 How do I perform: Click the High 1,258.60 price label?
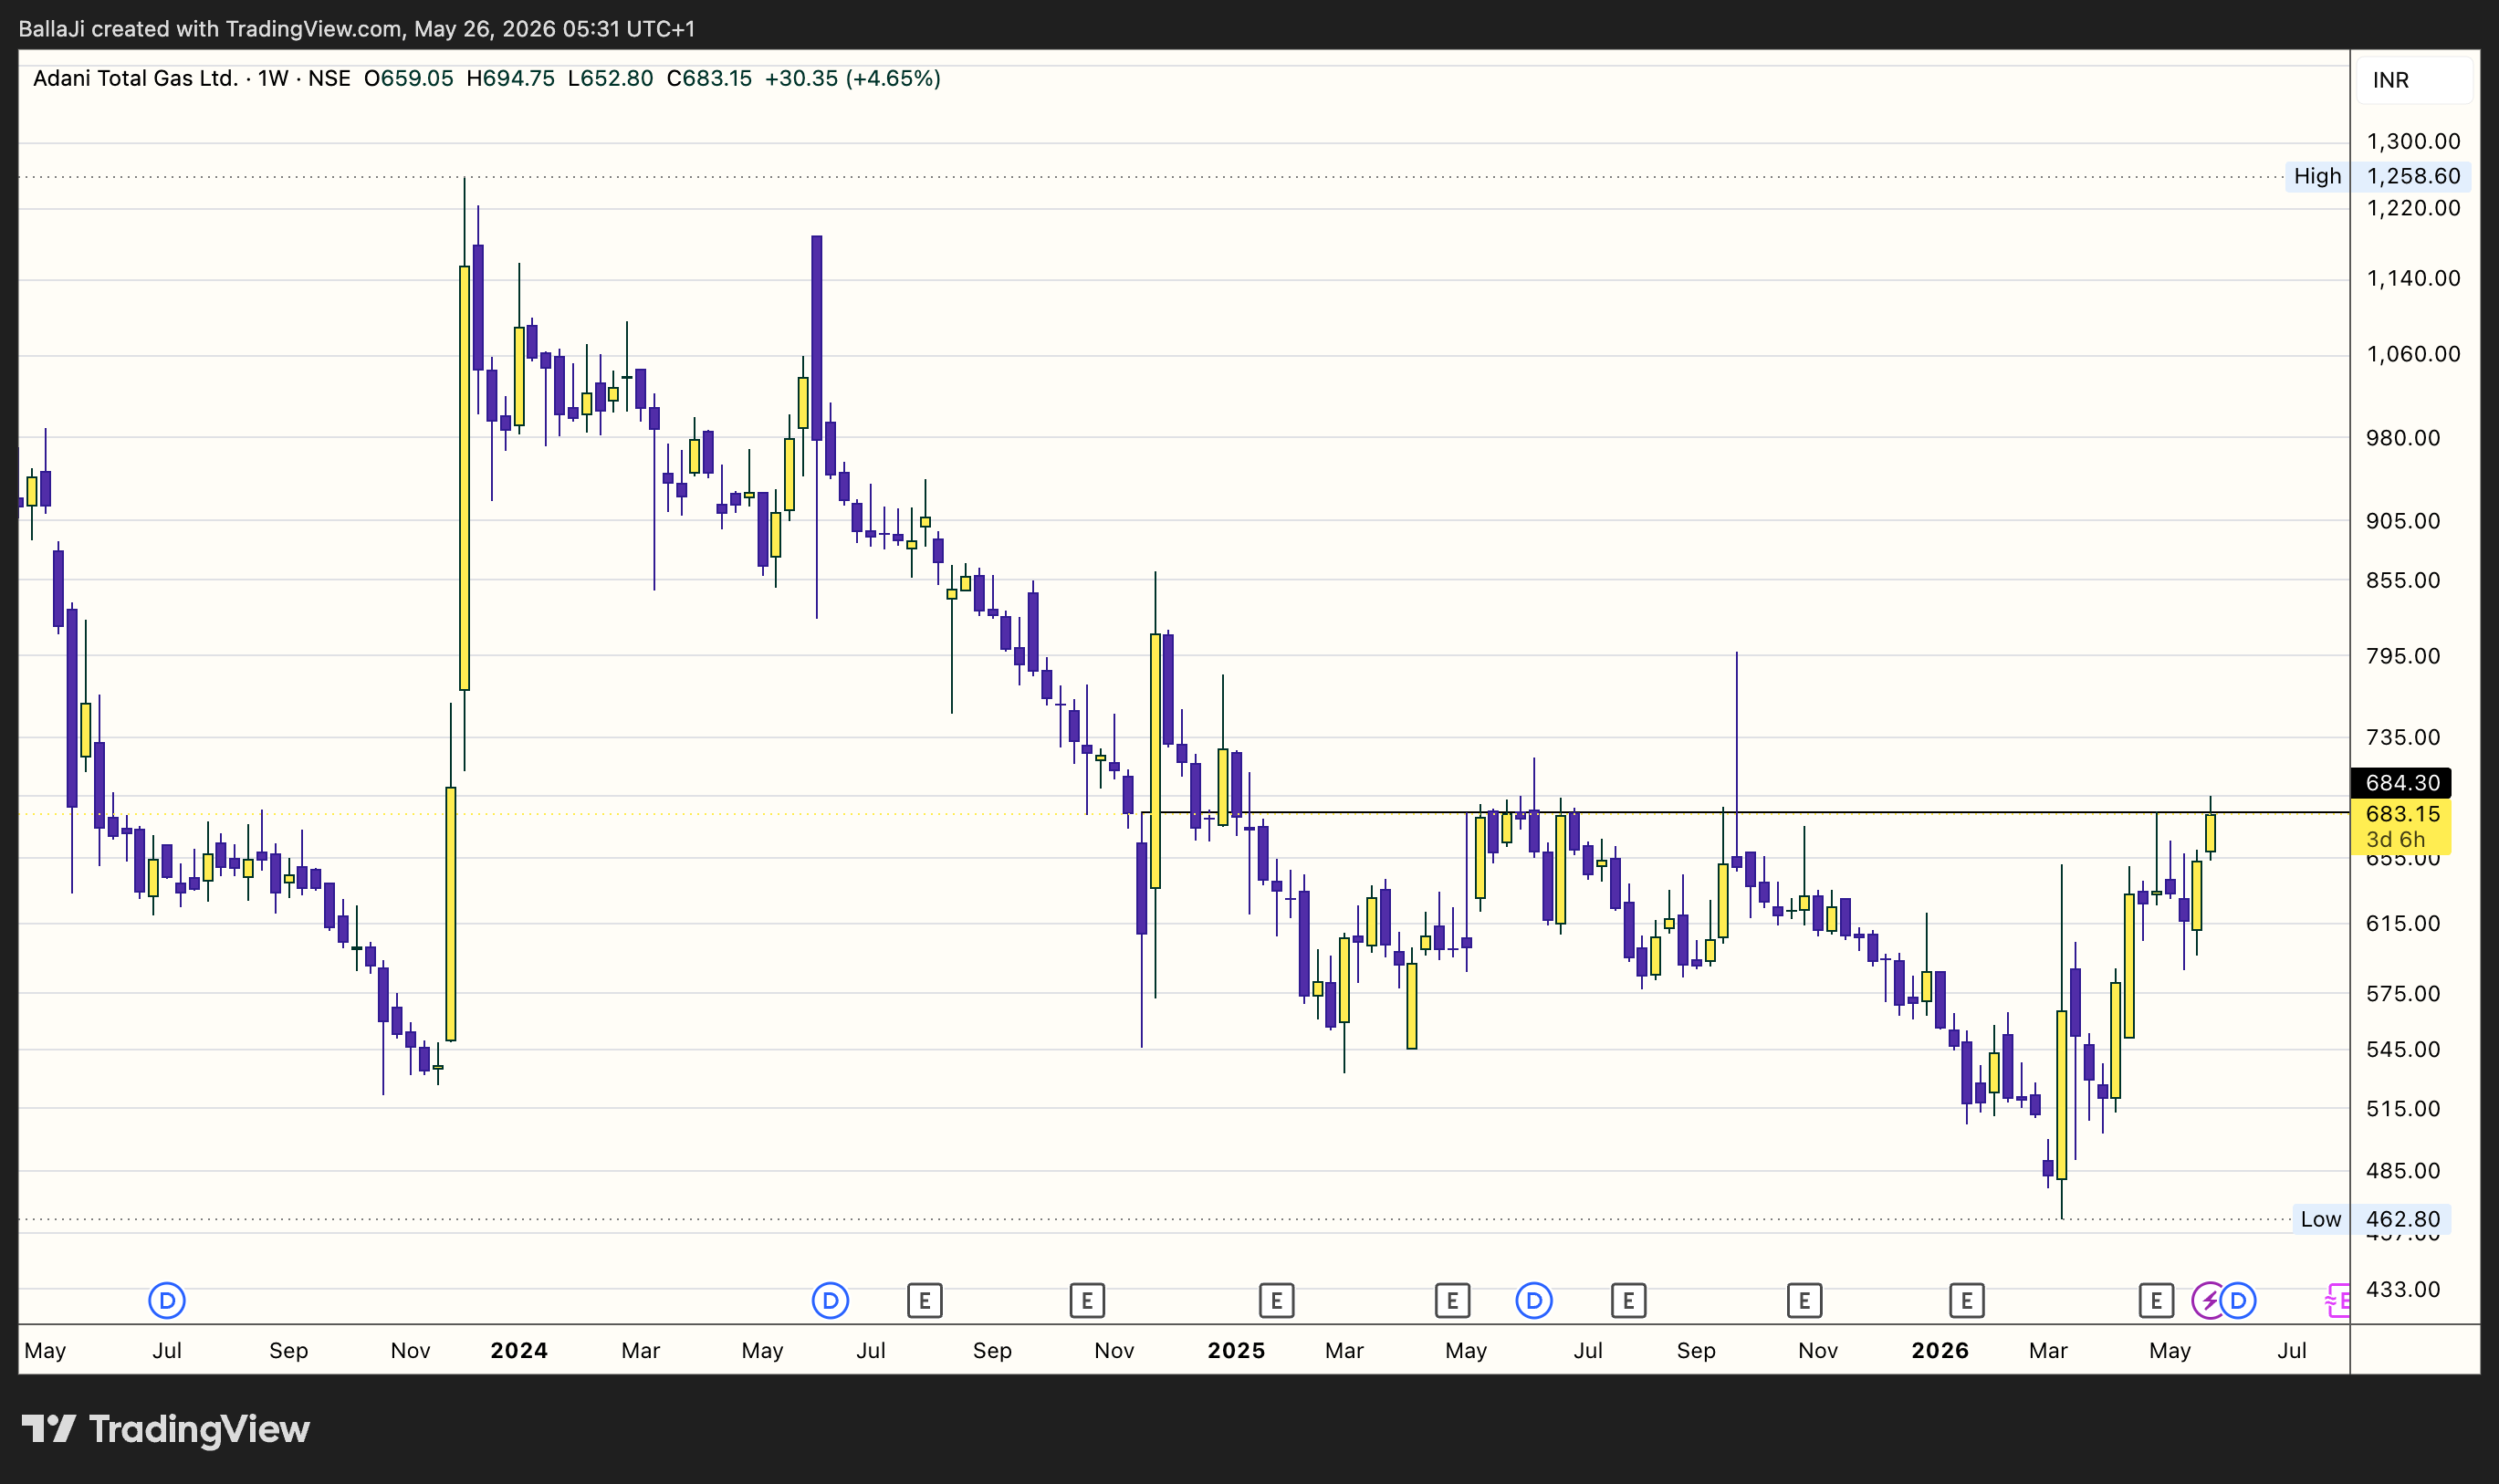[2377, 176]
